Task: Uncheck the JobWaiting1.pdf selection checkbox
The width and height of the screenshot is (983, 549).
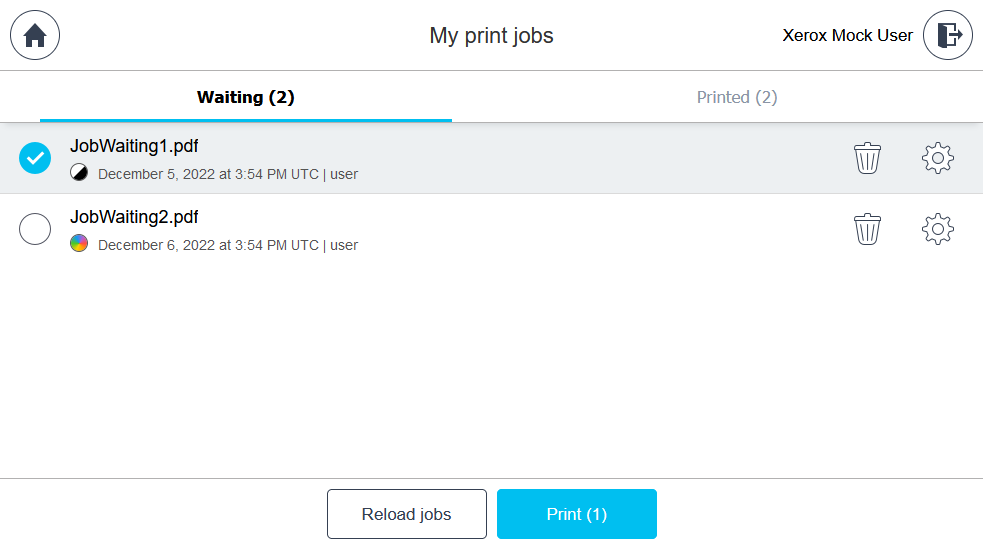Action: [x=35, y=158]
